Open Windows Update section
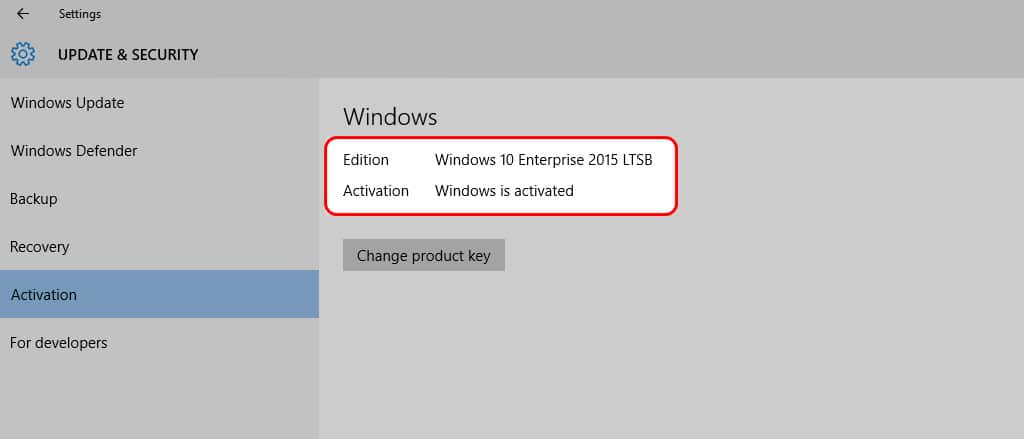Viewport: 1024px width, 439px height. pyautogui.click(x=159, y=103)
